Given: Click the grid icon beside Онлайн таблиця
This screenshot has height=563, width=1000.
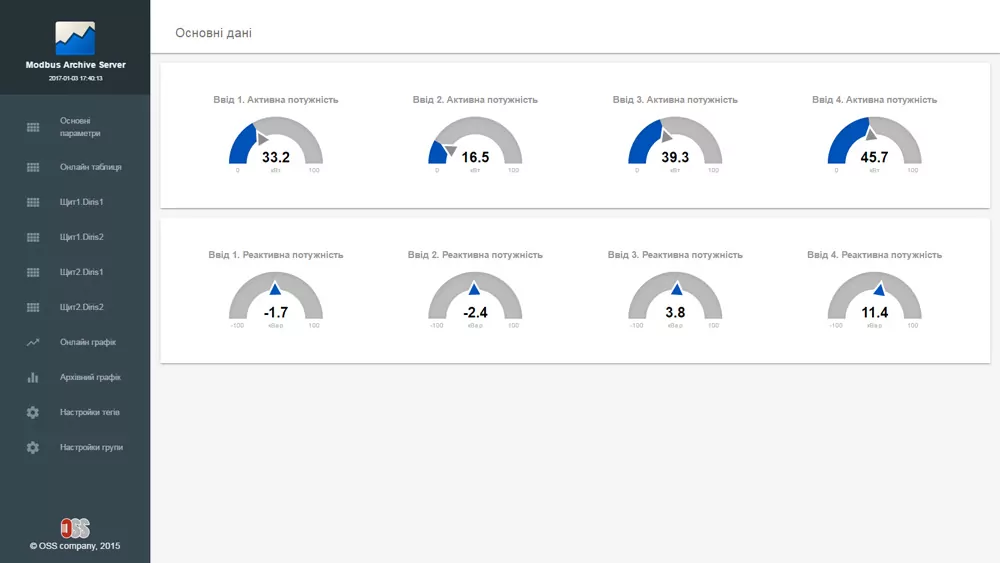Looking at the screenshot, I should click(33, 167).
